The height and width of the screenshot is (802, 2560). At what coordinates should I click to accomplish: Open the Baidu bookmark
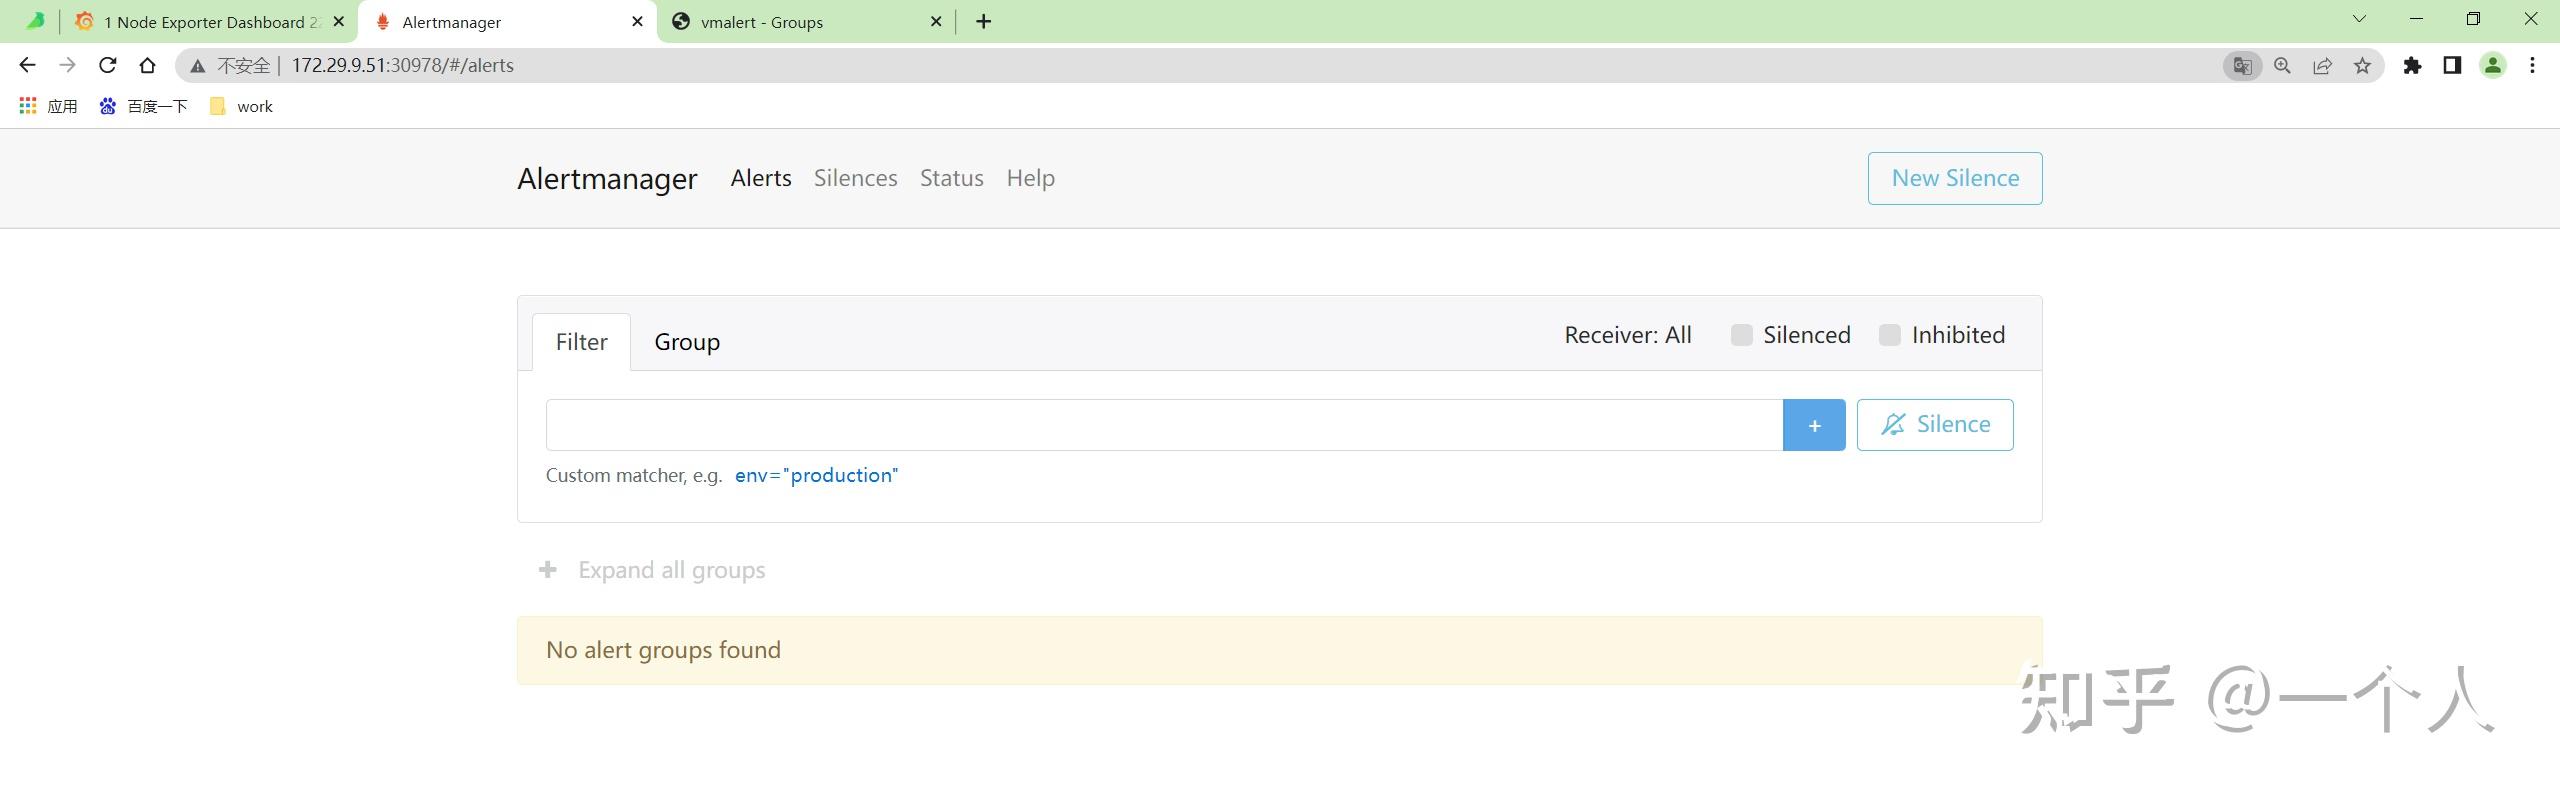point(143,106)
